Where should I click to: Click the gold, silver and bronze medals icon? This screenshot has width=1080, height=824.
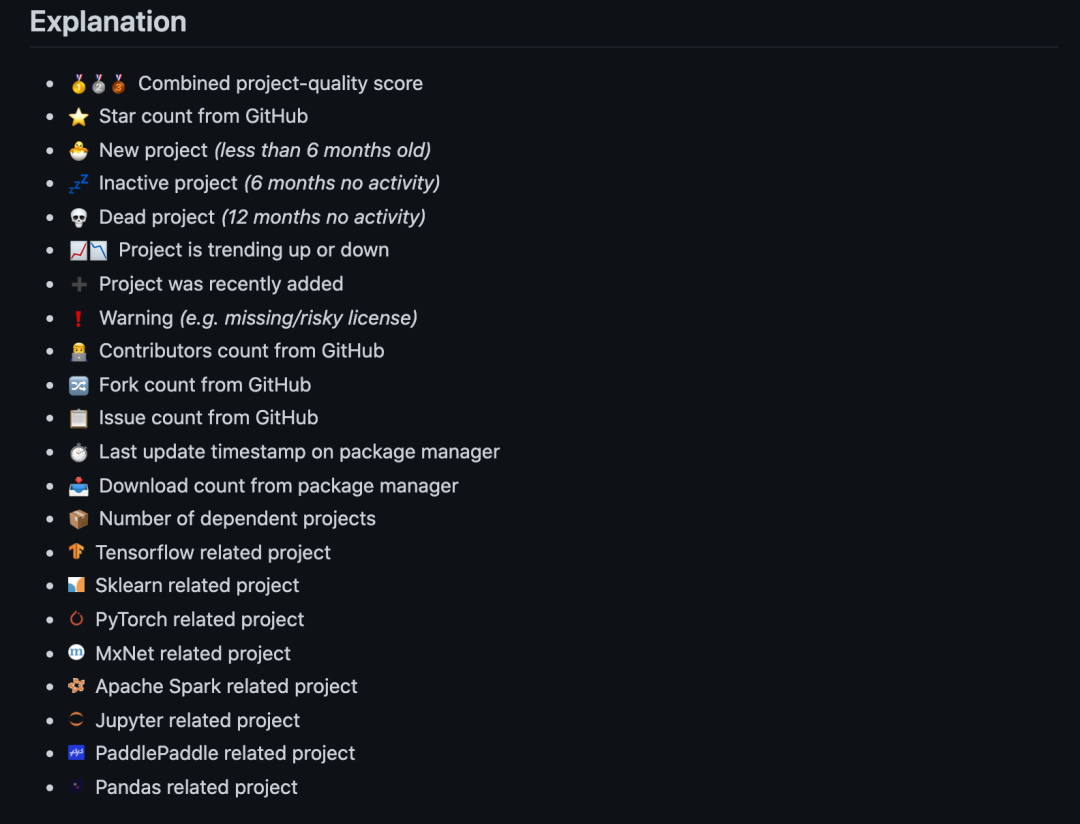click(x=98, y=84)
